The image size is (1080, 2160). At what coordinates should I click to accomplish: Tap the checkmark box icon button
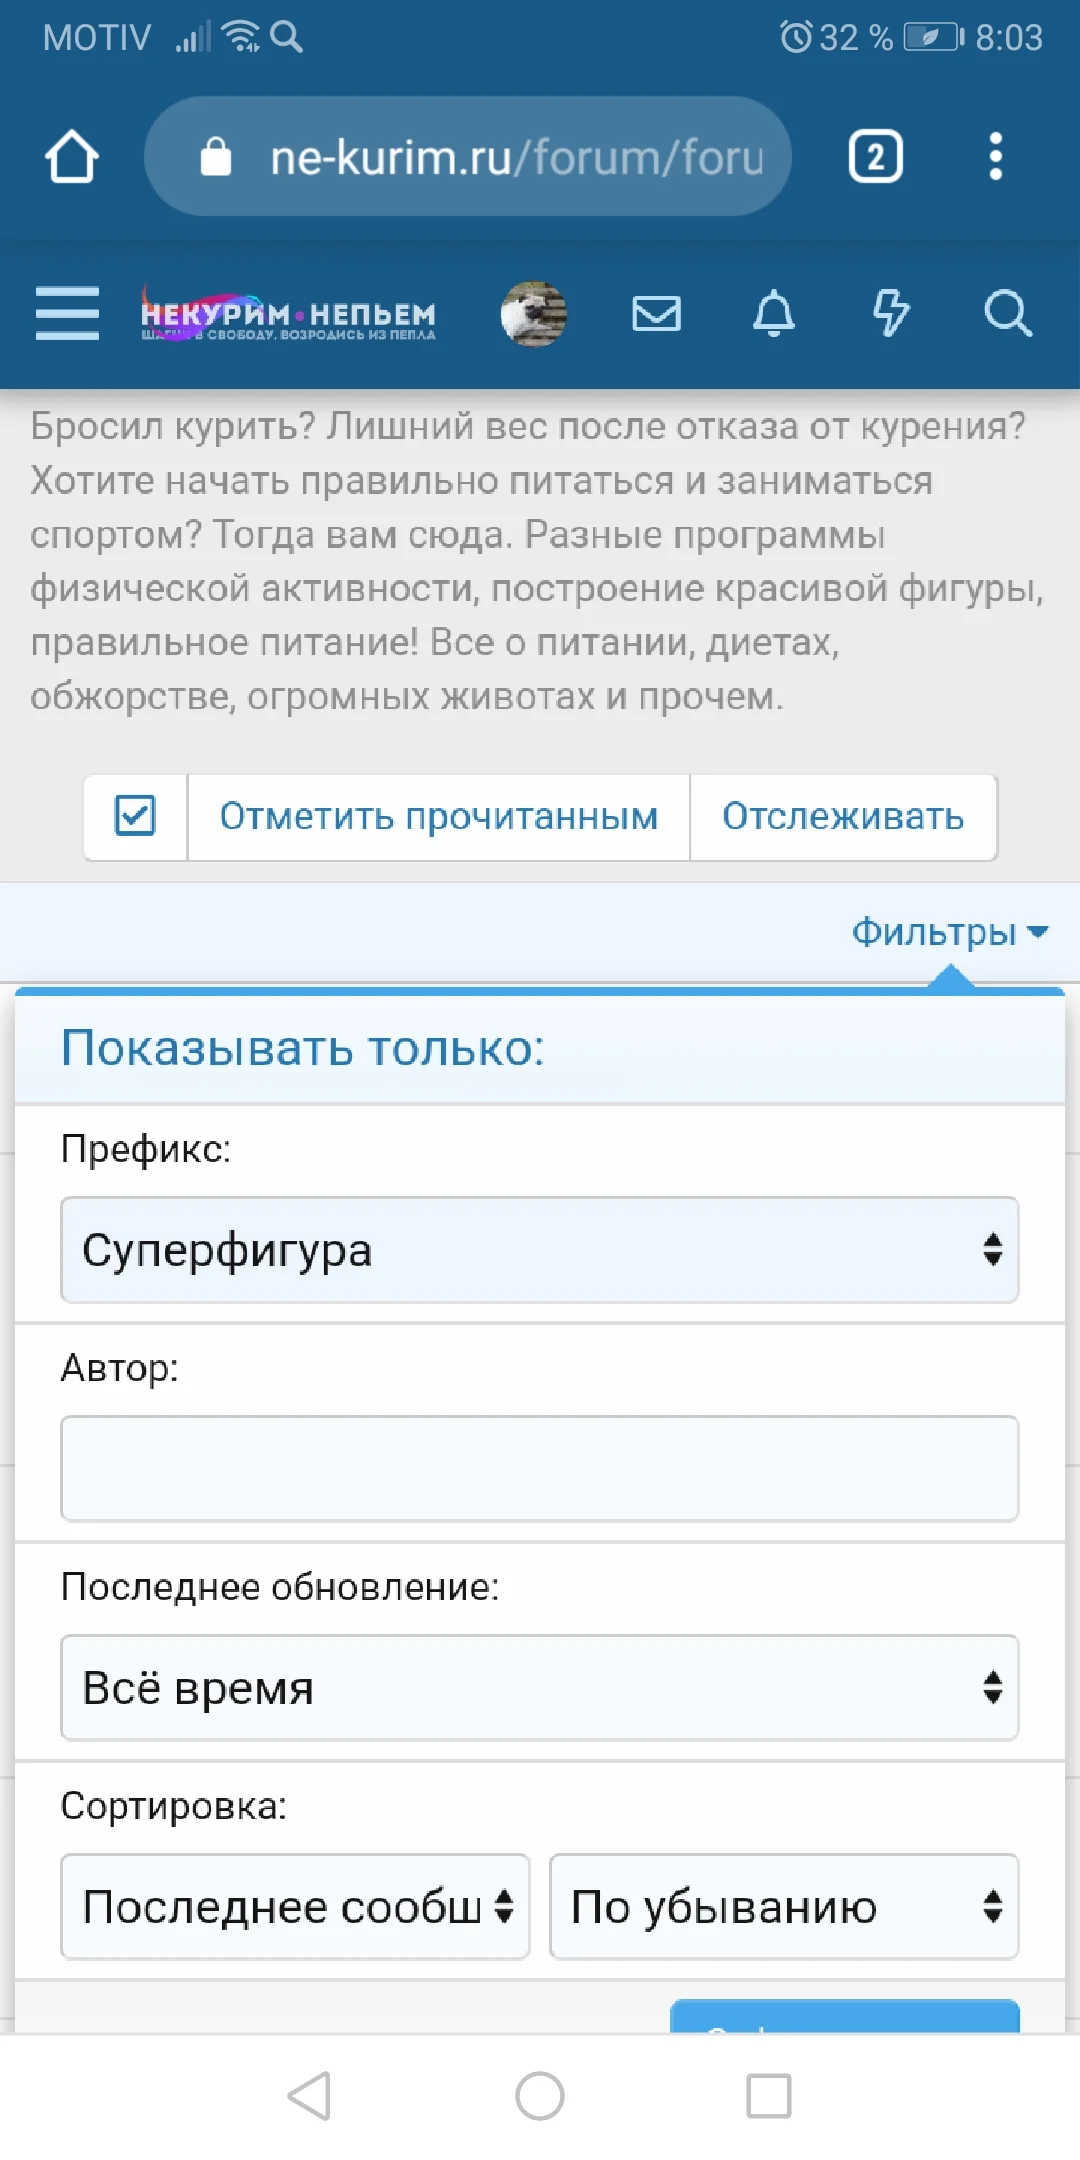[135, 816]
